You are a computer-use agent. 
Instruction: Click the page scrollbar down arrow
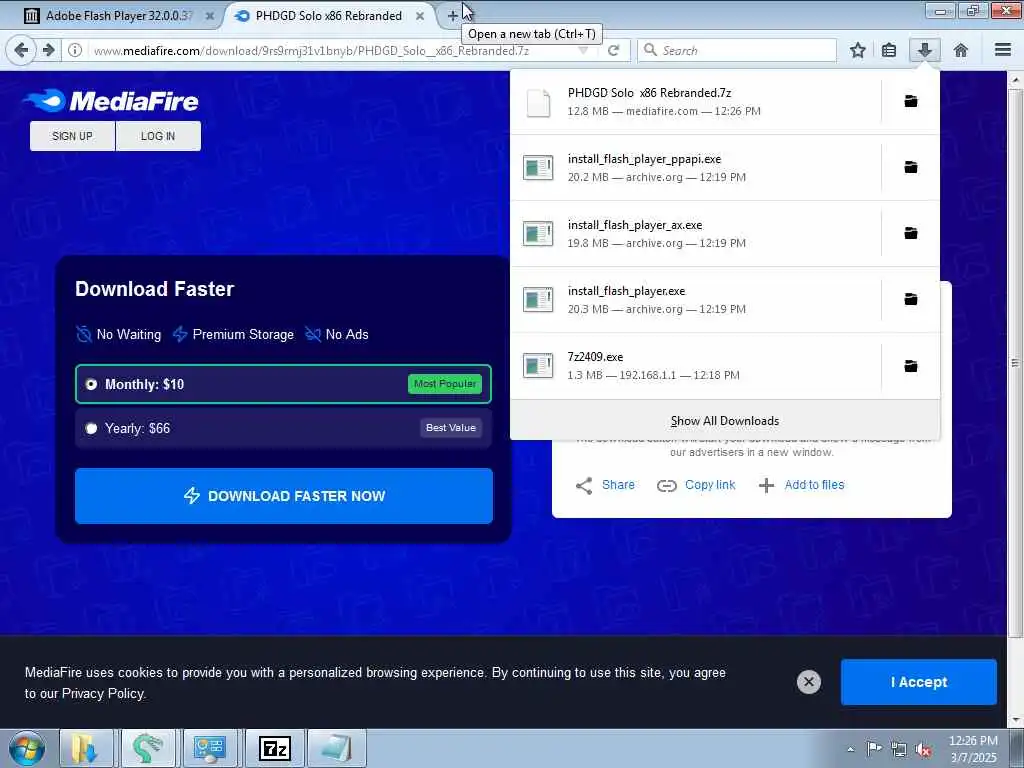coord(1015,720)
